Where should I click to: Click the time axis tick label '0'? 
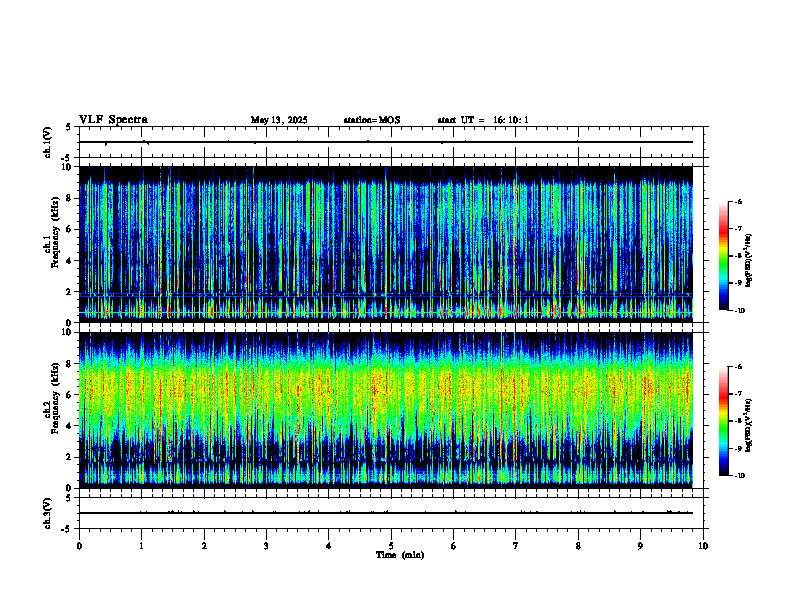coord(79,546)
